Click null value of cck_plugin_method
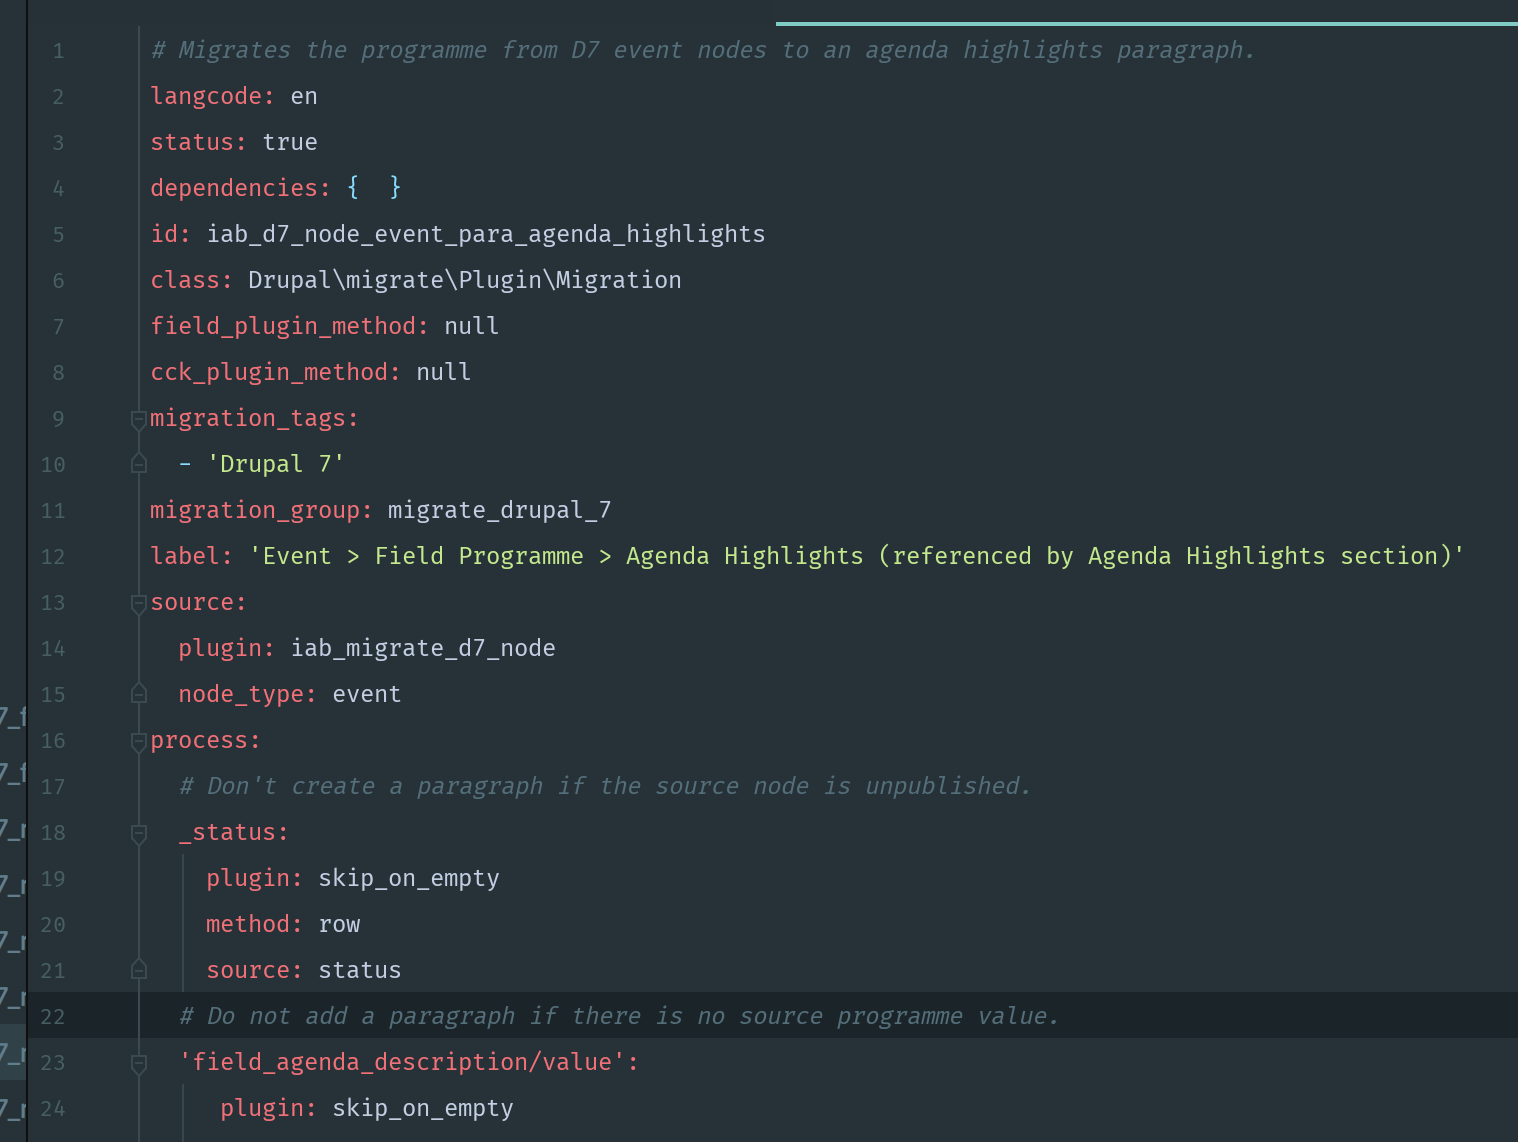 [x=443, y=372]
